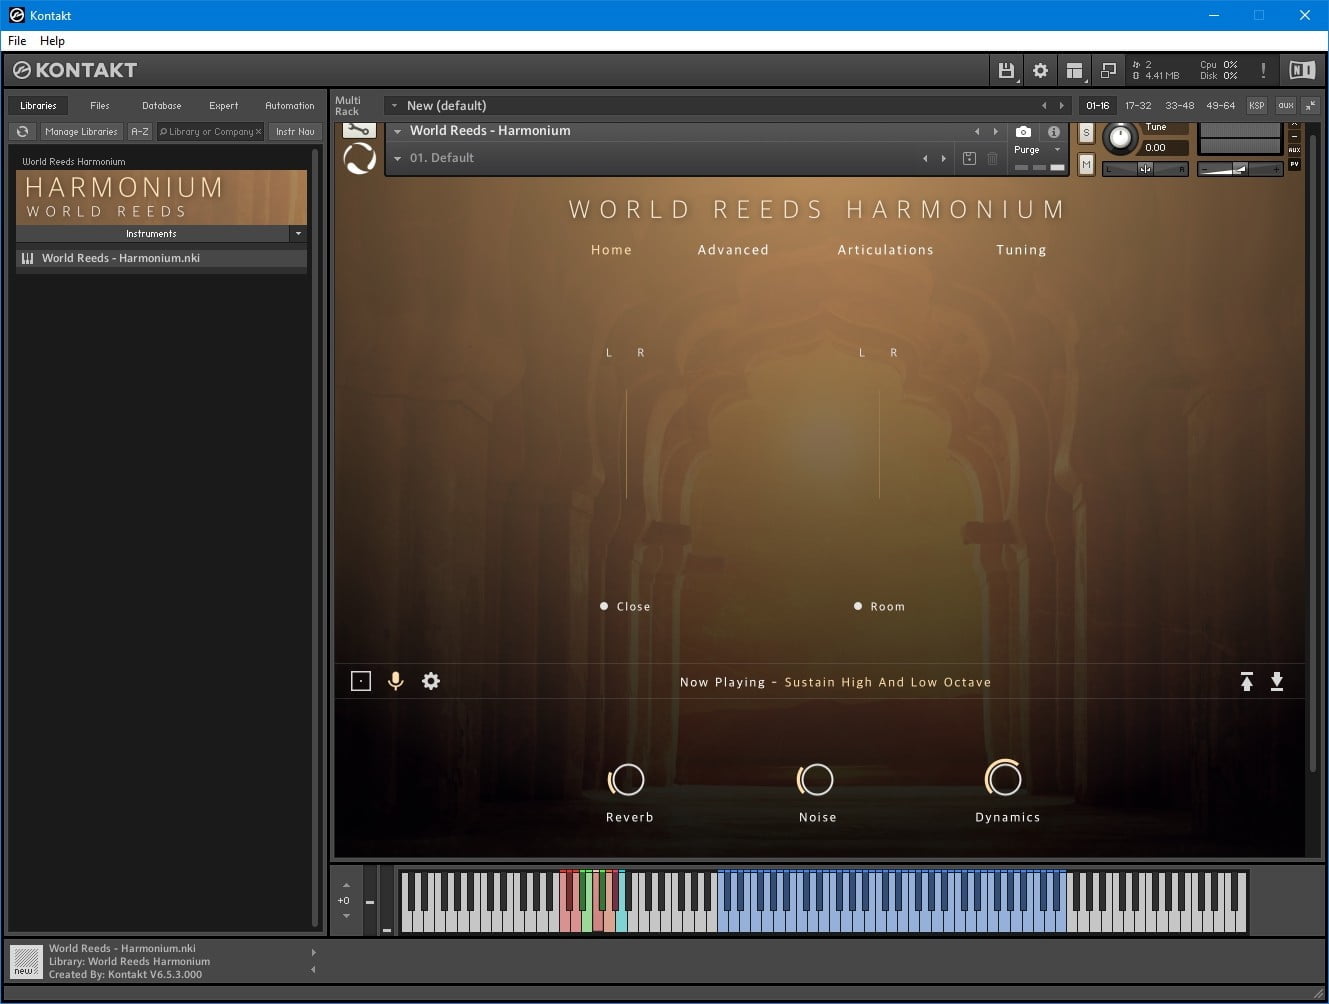Click the Dynamics knob
Screen dimensions: 1329x1004
tap(1003, 778)
